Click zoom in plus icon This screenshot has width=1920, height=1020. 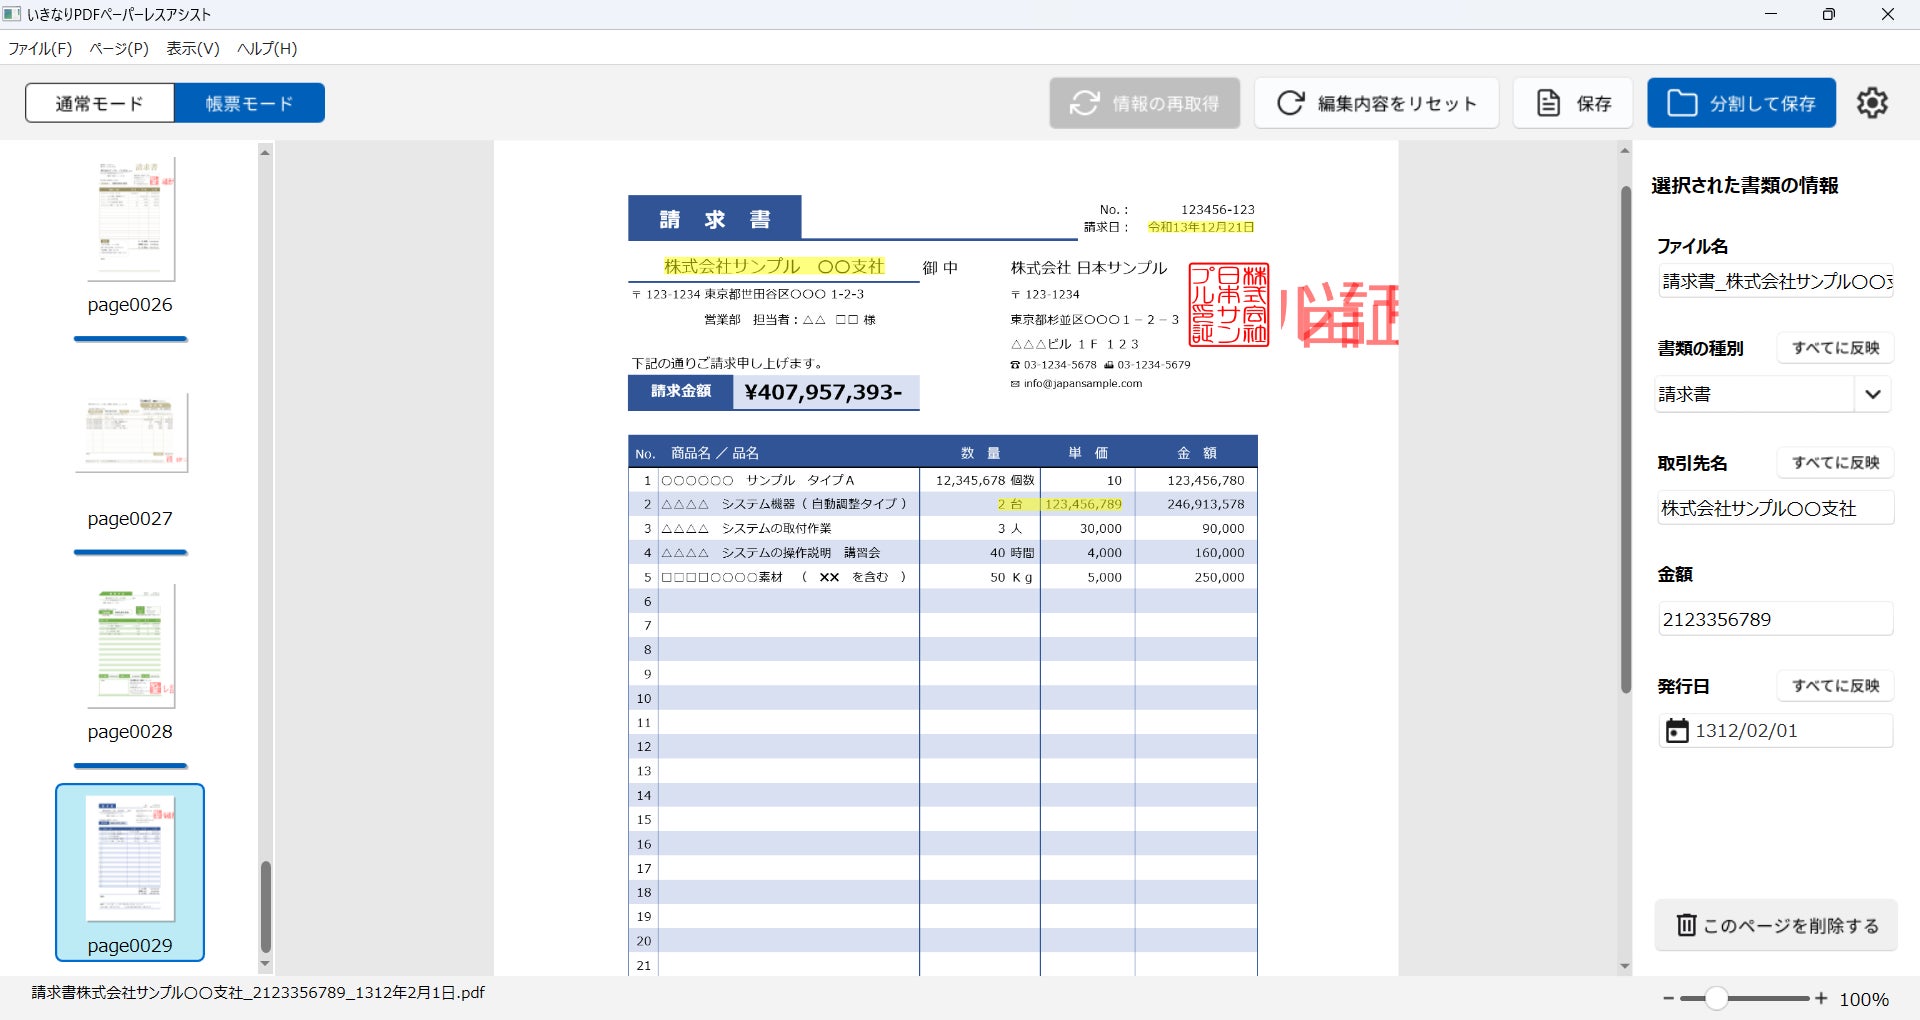[1821, 998]
